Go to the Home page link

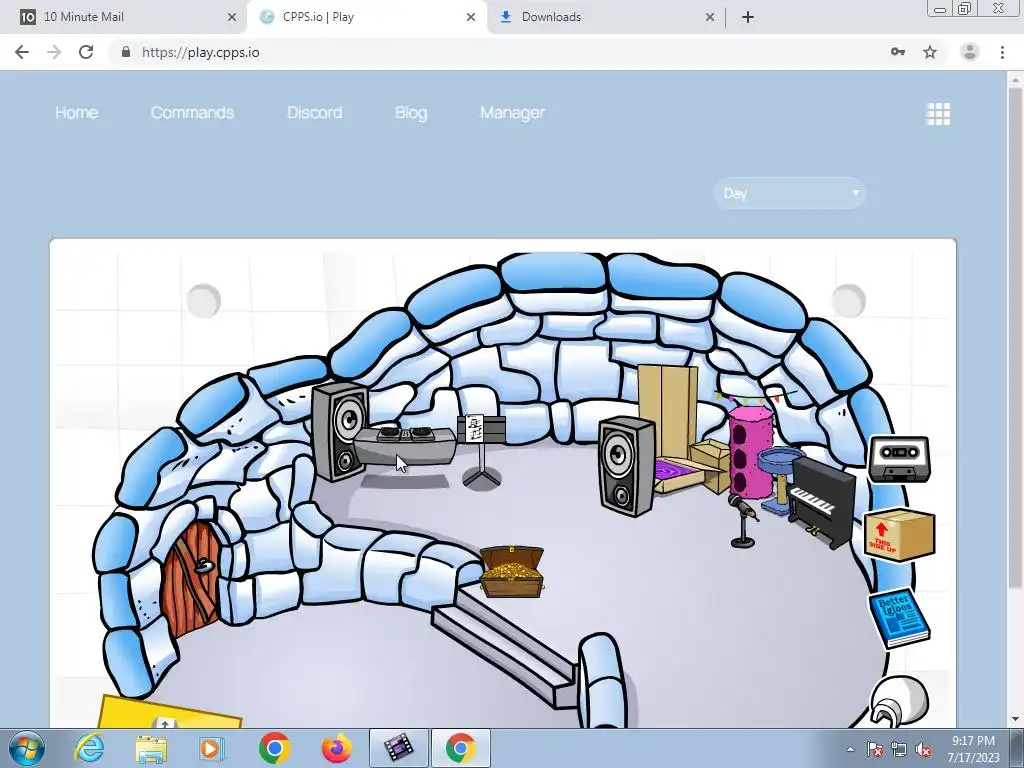click(76, 112)
